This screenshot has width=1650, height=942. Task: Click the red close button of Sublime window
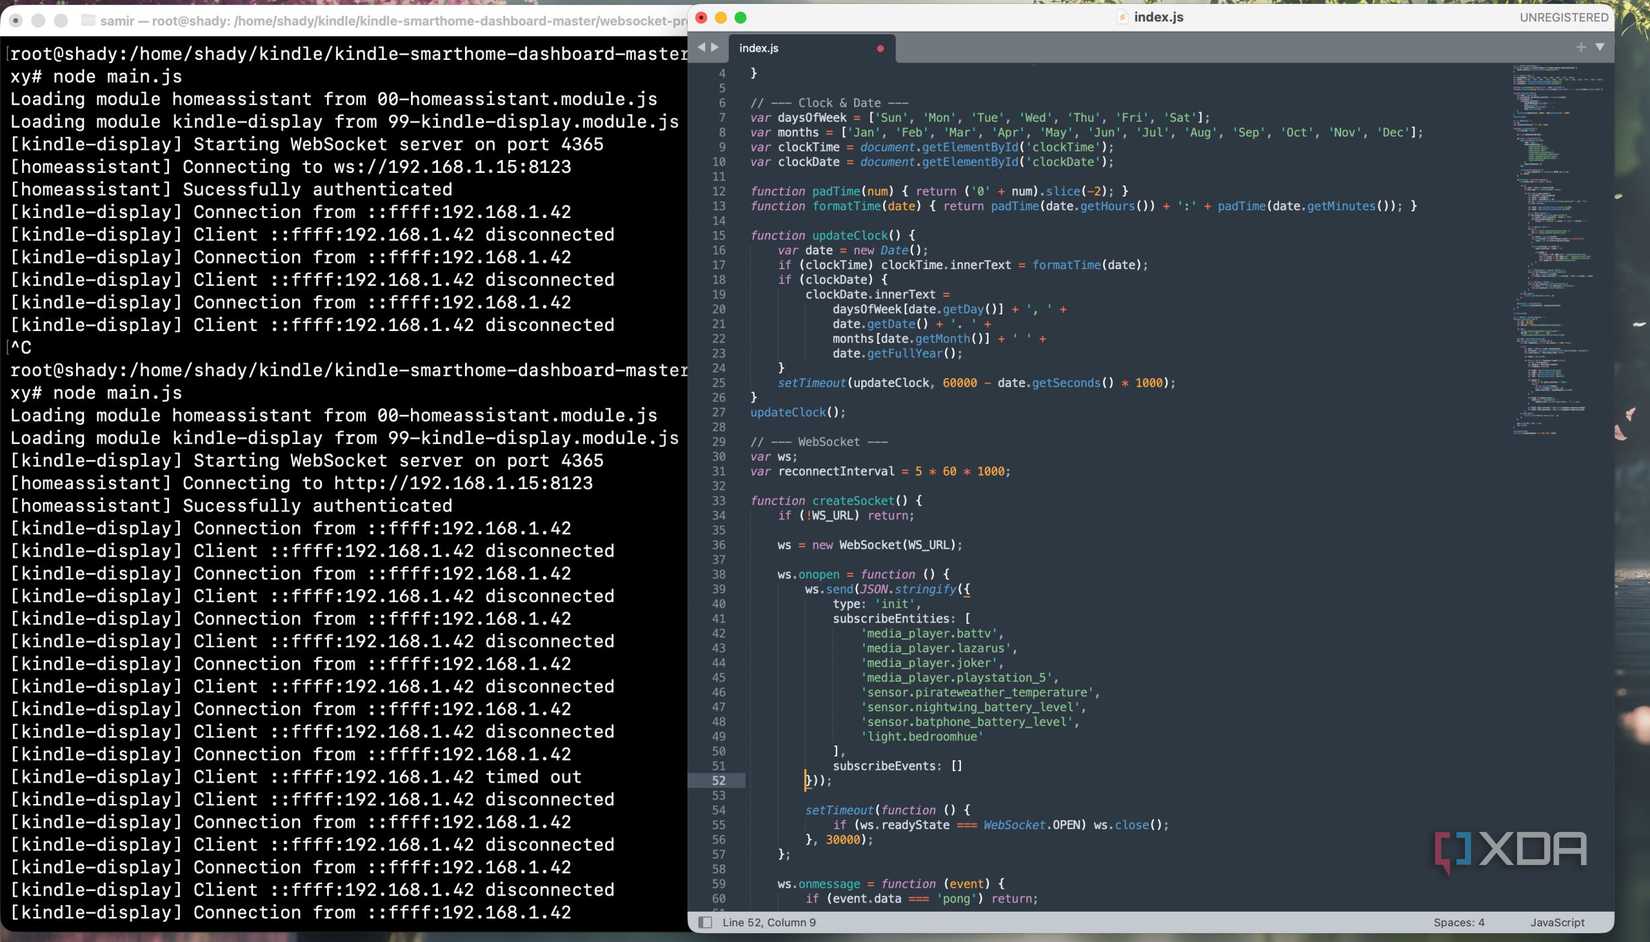[701, 17]
